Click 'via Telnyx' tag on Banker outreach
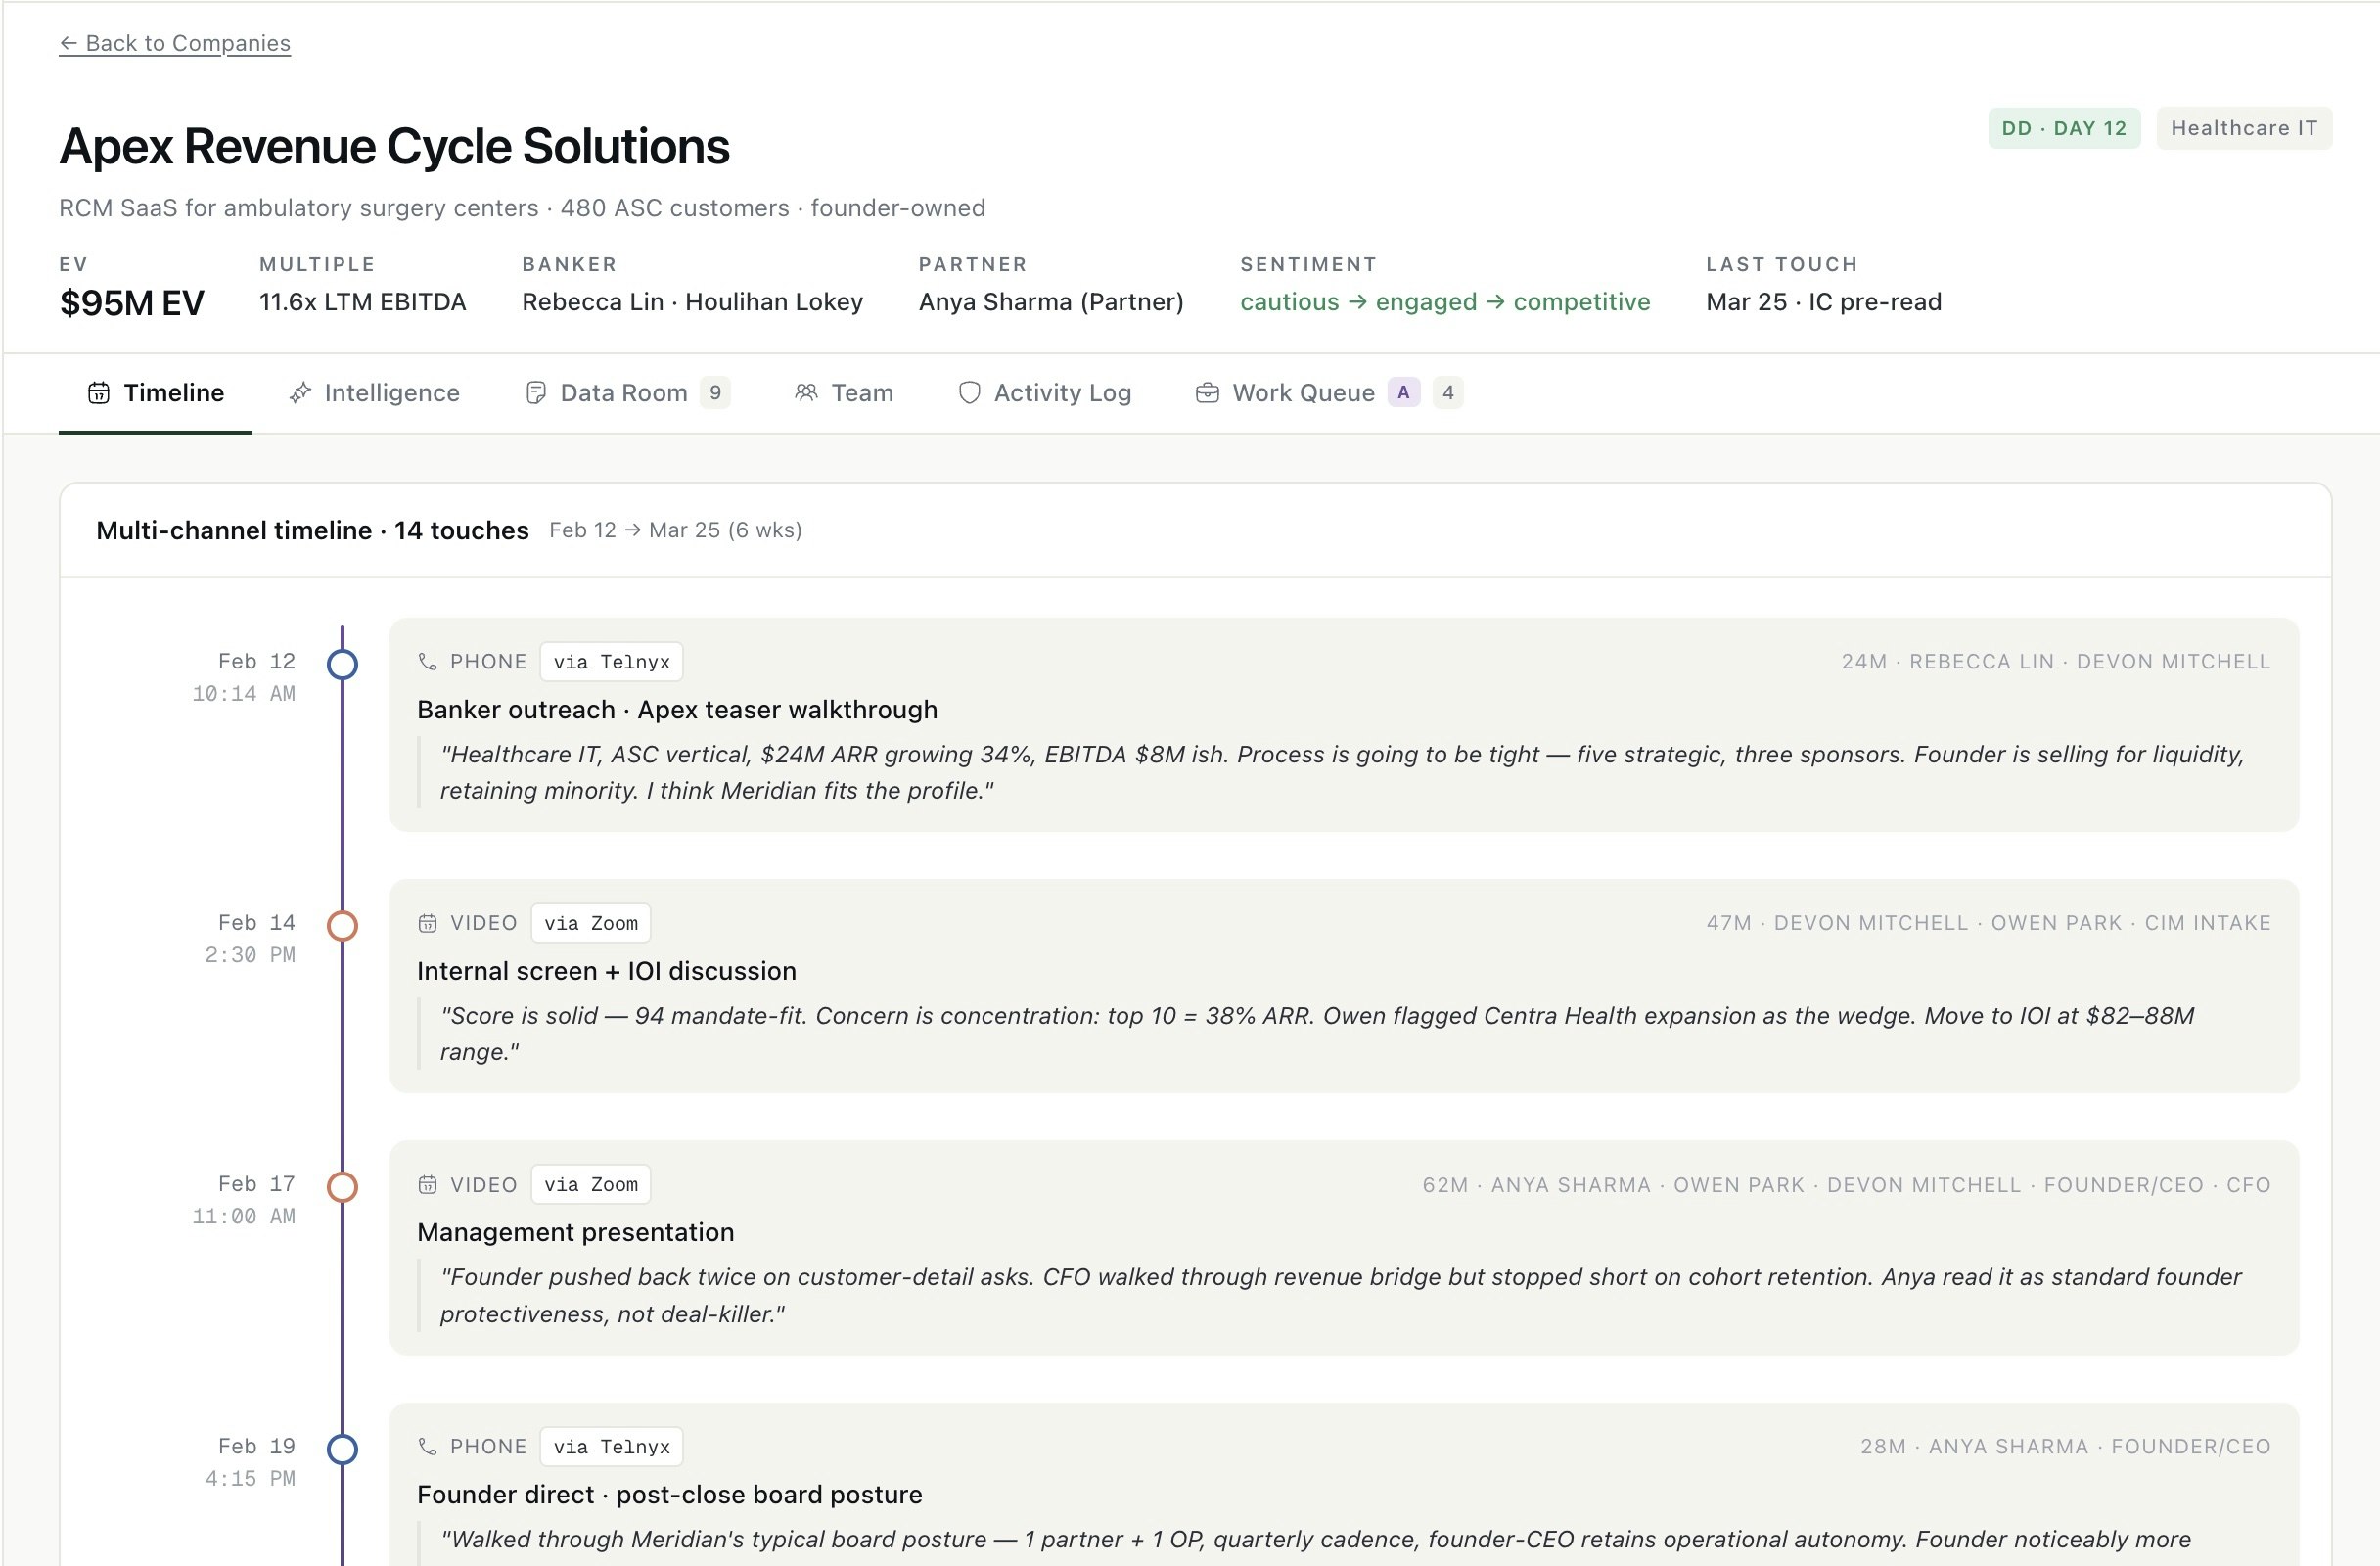 click(612, 662)
